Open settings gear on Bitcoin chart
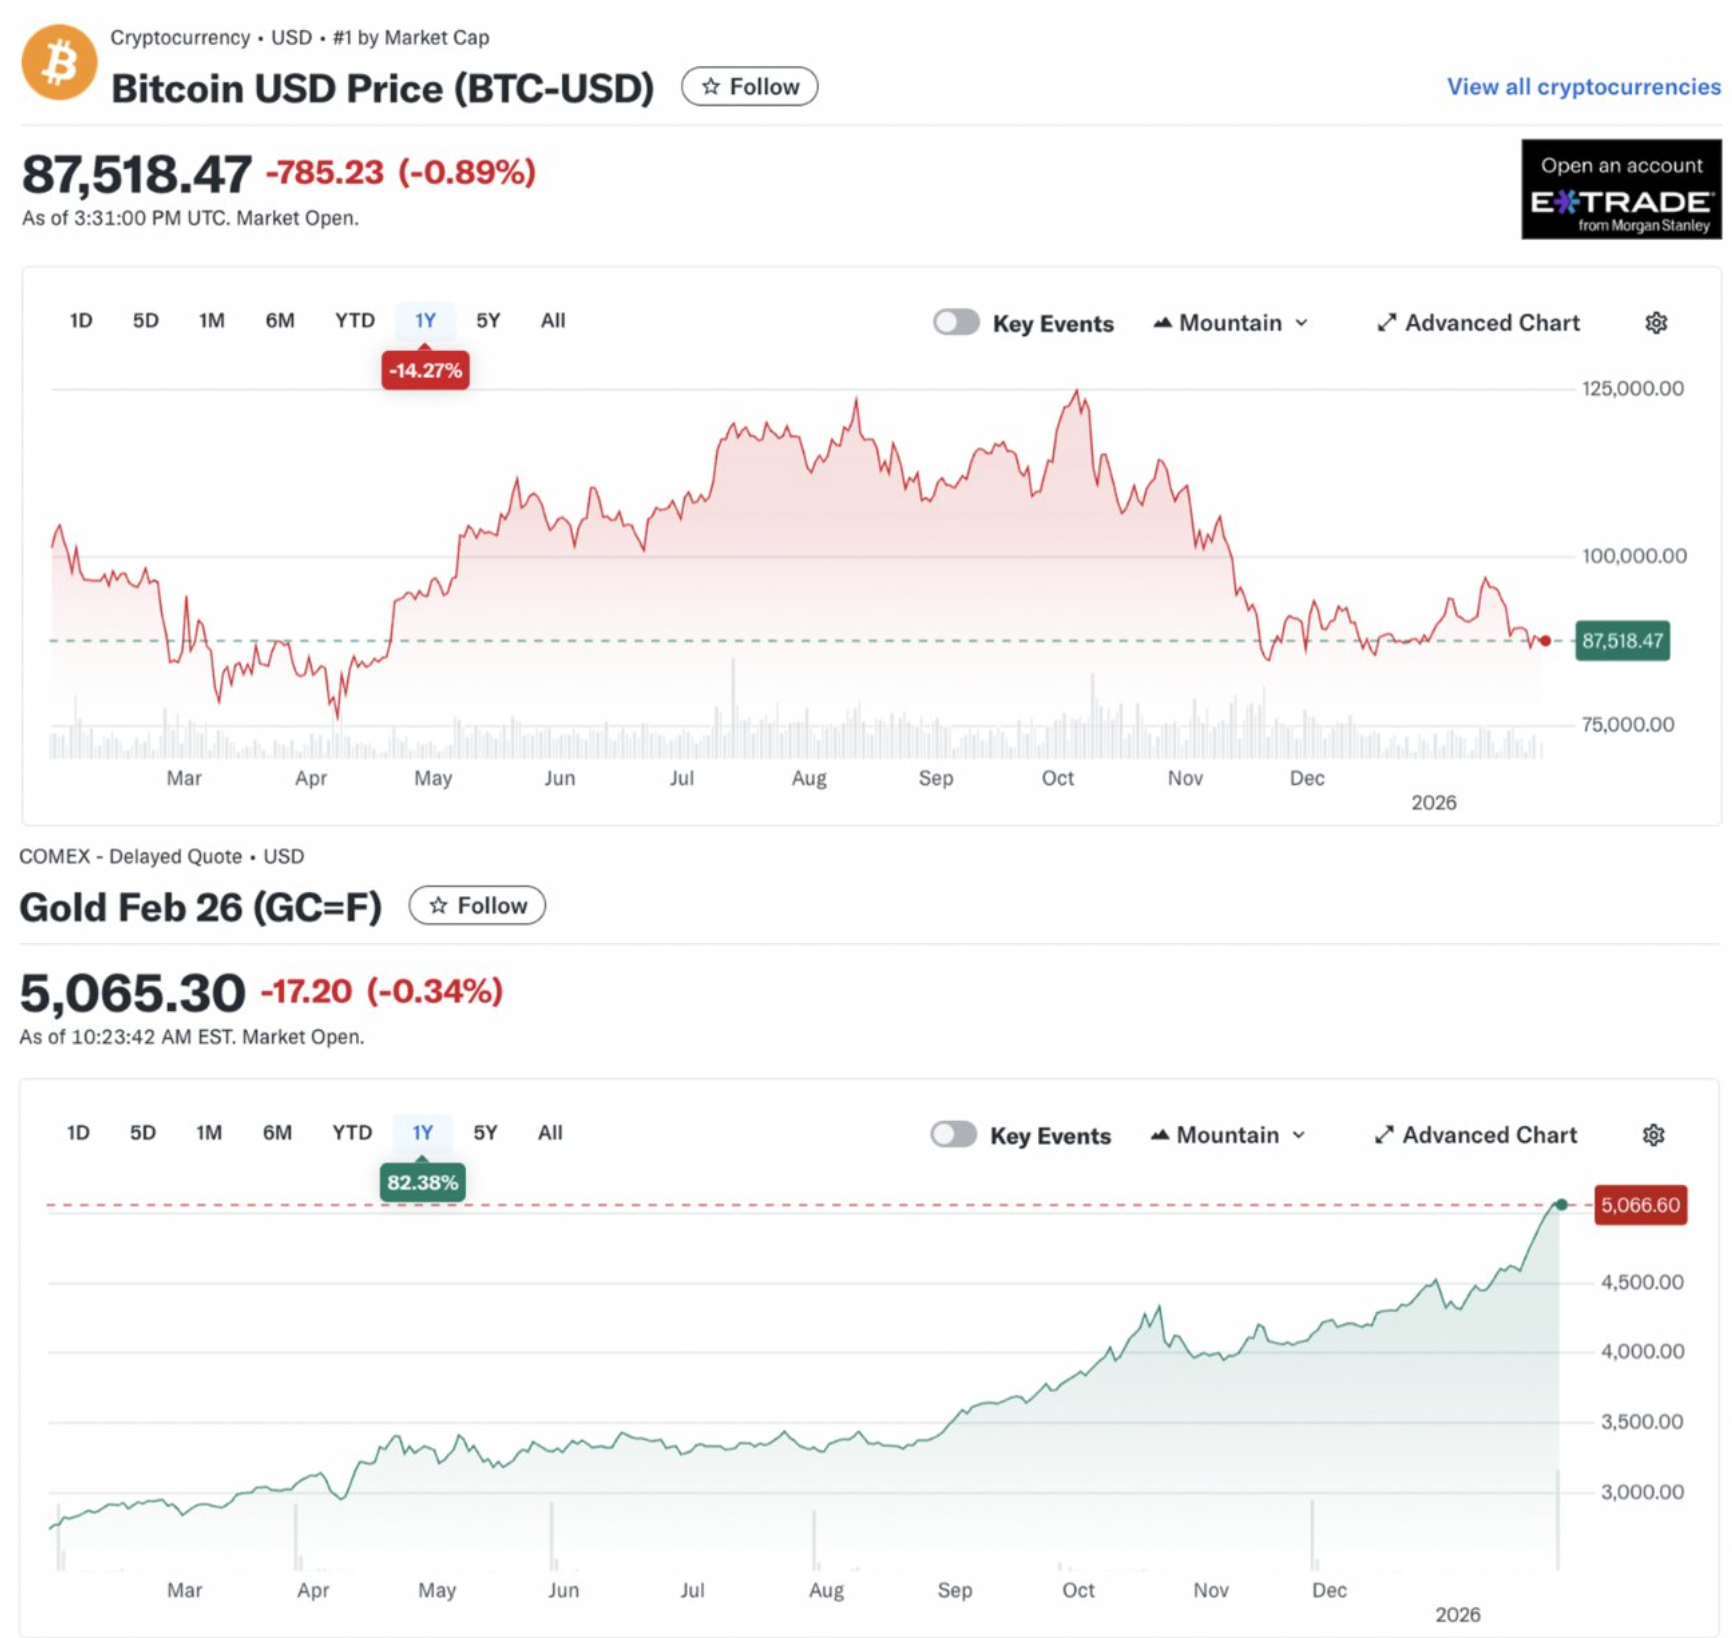 click(x=1656, y=323)
